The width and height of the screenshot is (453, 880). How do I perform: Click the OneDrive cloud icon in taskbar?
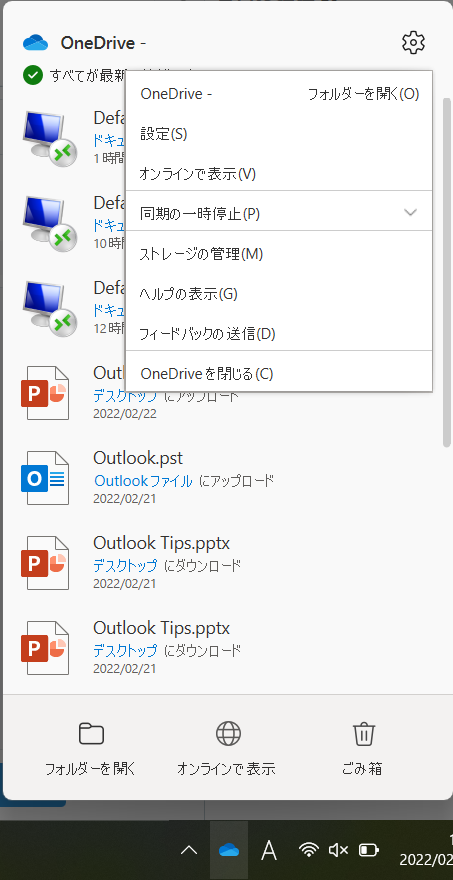click(x=229, y=850)
